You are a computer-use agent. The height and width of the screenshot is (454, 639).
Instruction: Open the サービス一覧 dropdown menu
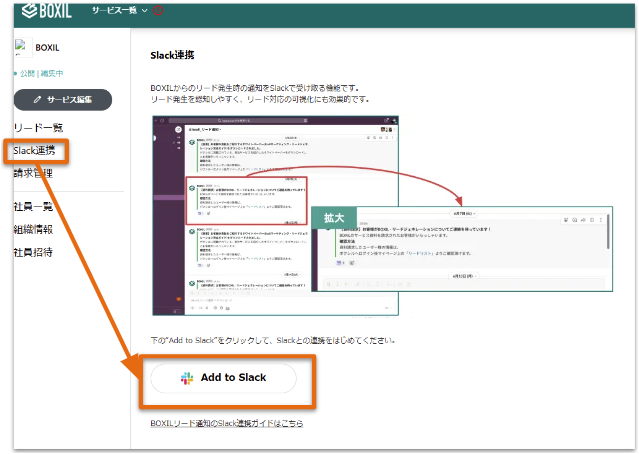point(119,10)
